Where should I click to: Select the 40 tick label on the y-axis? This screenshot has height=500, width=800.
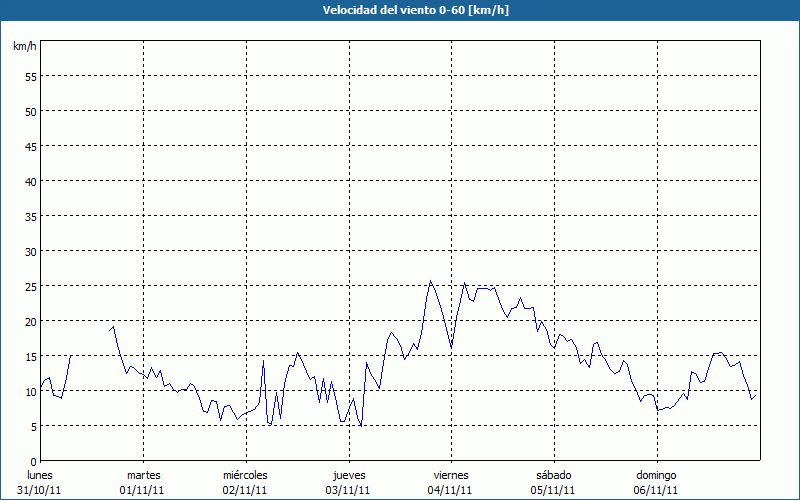[31, 181]
